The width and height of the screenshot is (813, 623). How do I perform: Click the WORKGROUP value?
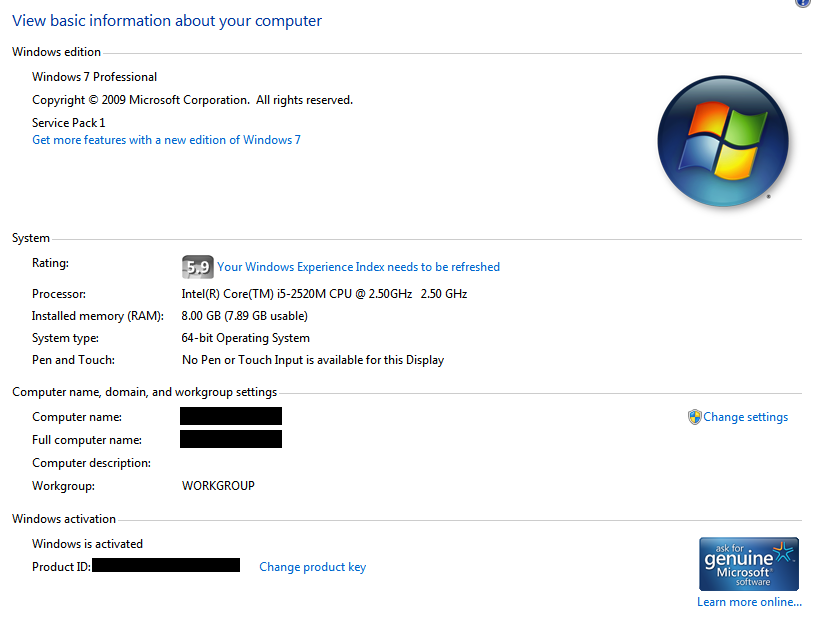tap(218, 486)
